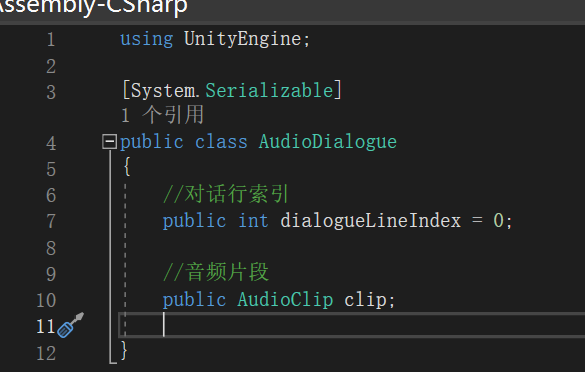
Task: Click 'System' in the attribute line
Action: [163, 90]
